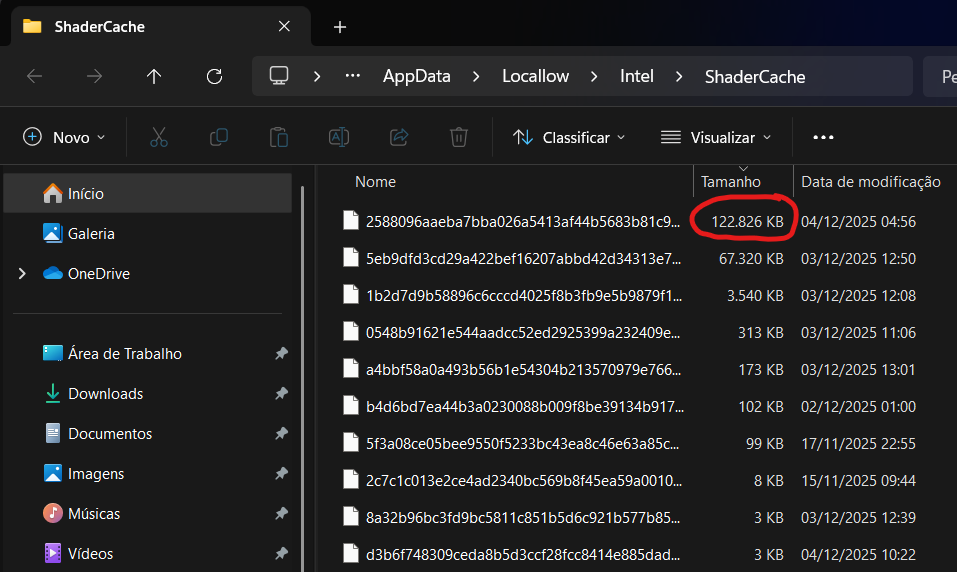The height and width of the screenshot is (572, 957).
Task: Sort by Tamanho column header
Action: (731, 182)
